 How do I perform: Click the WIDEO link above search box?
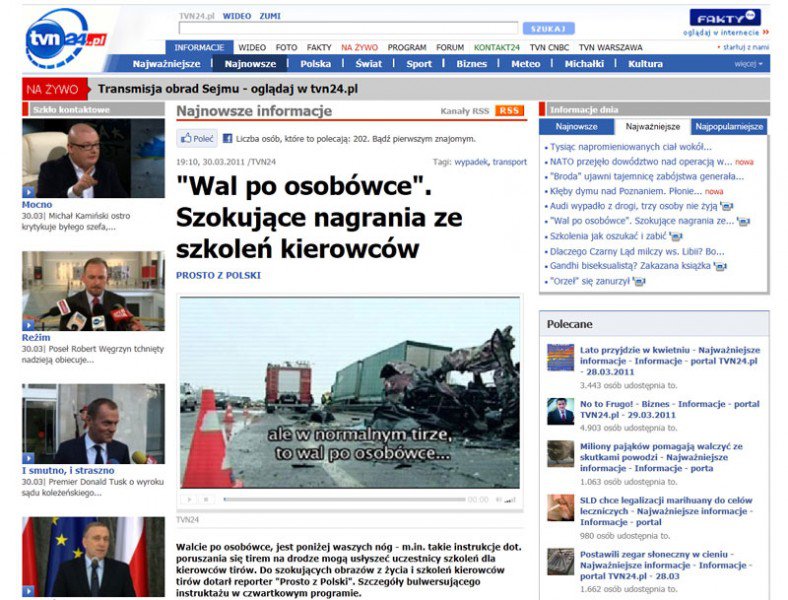pyautogui.click(x=237, y=16)
